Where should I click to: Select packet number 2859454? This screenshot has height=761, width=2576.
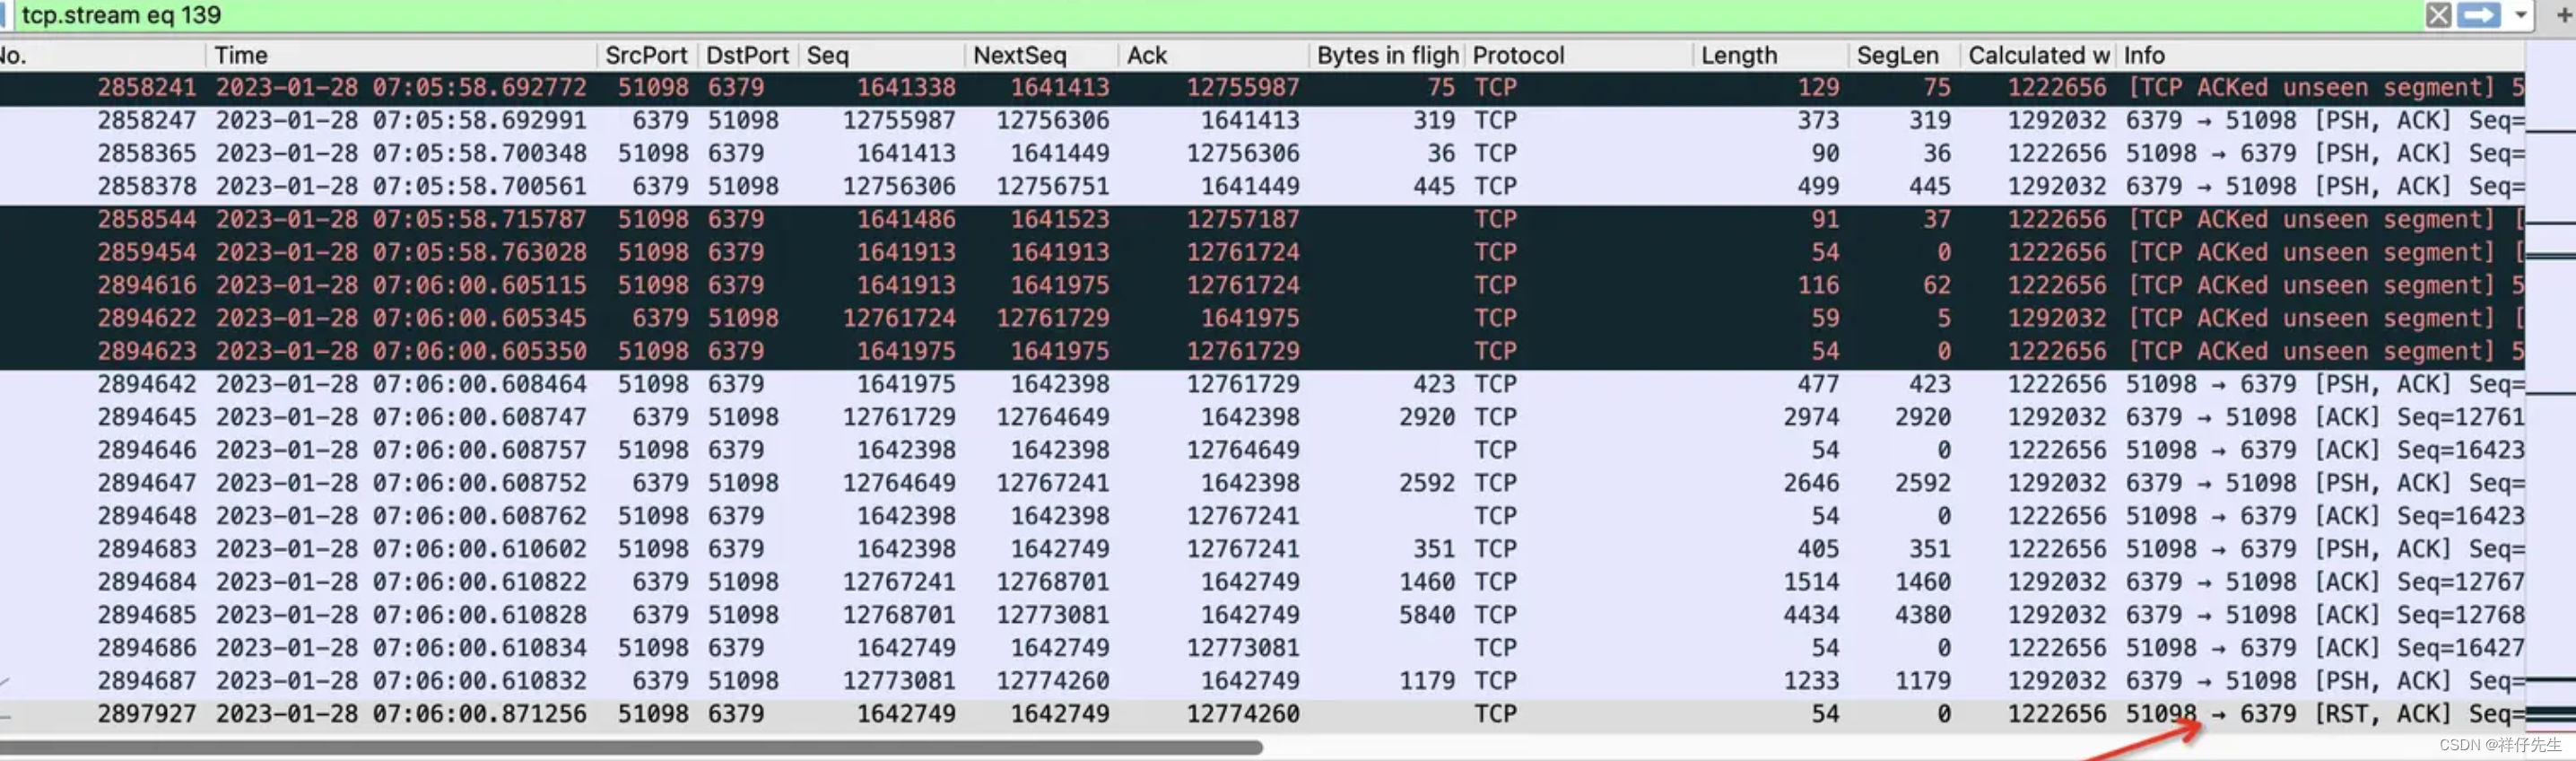click(1262, 253)
